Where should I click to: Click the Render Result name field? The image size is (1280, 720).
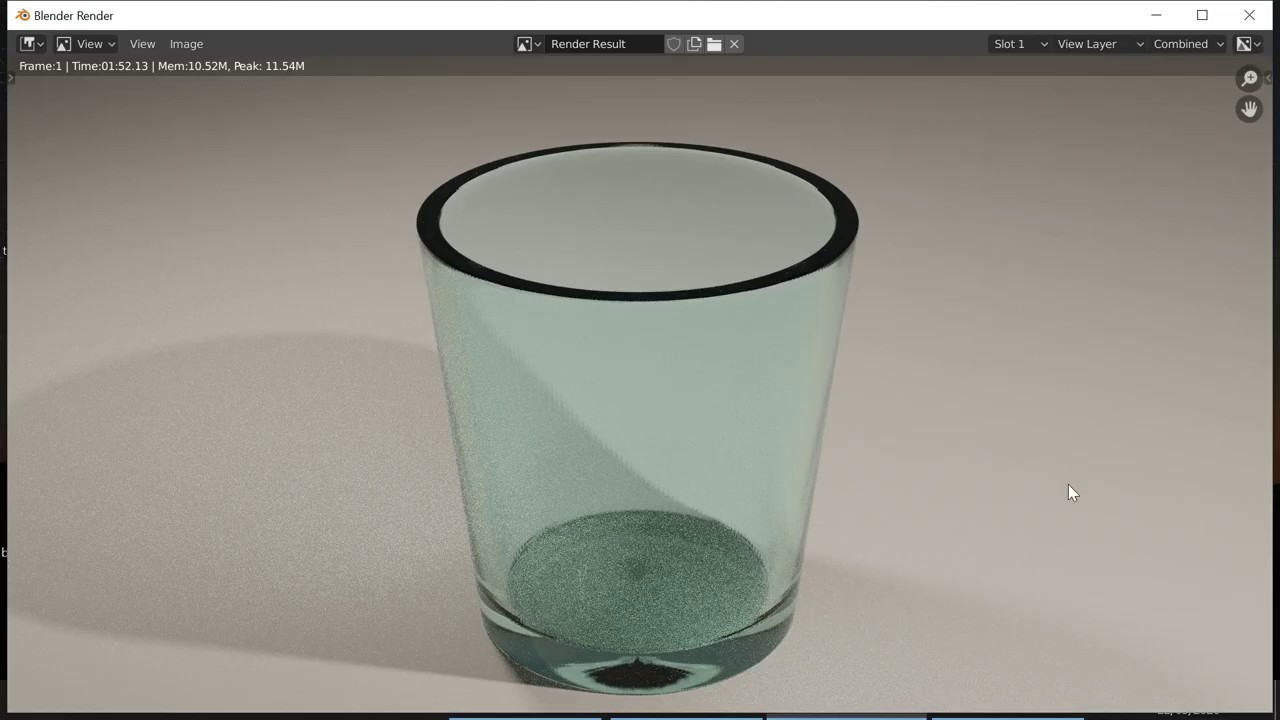604,44
